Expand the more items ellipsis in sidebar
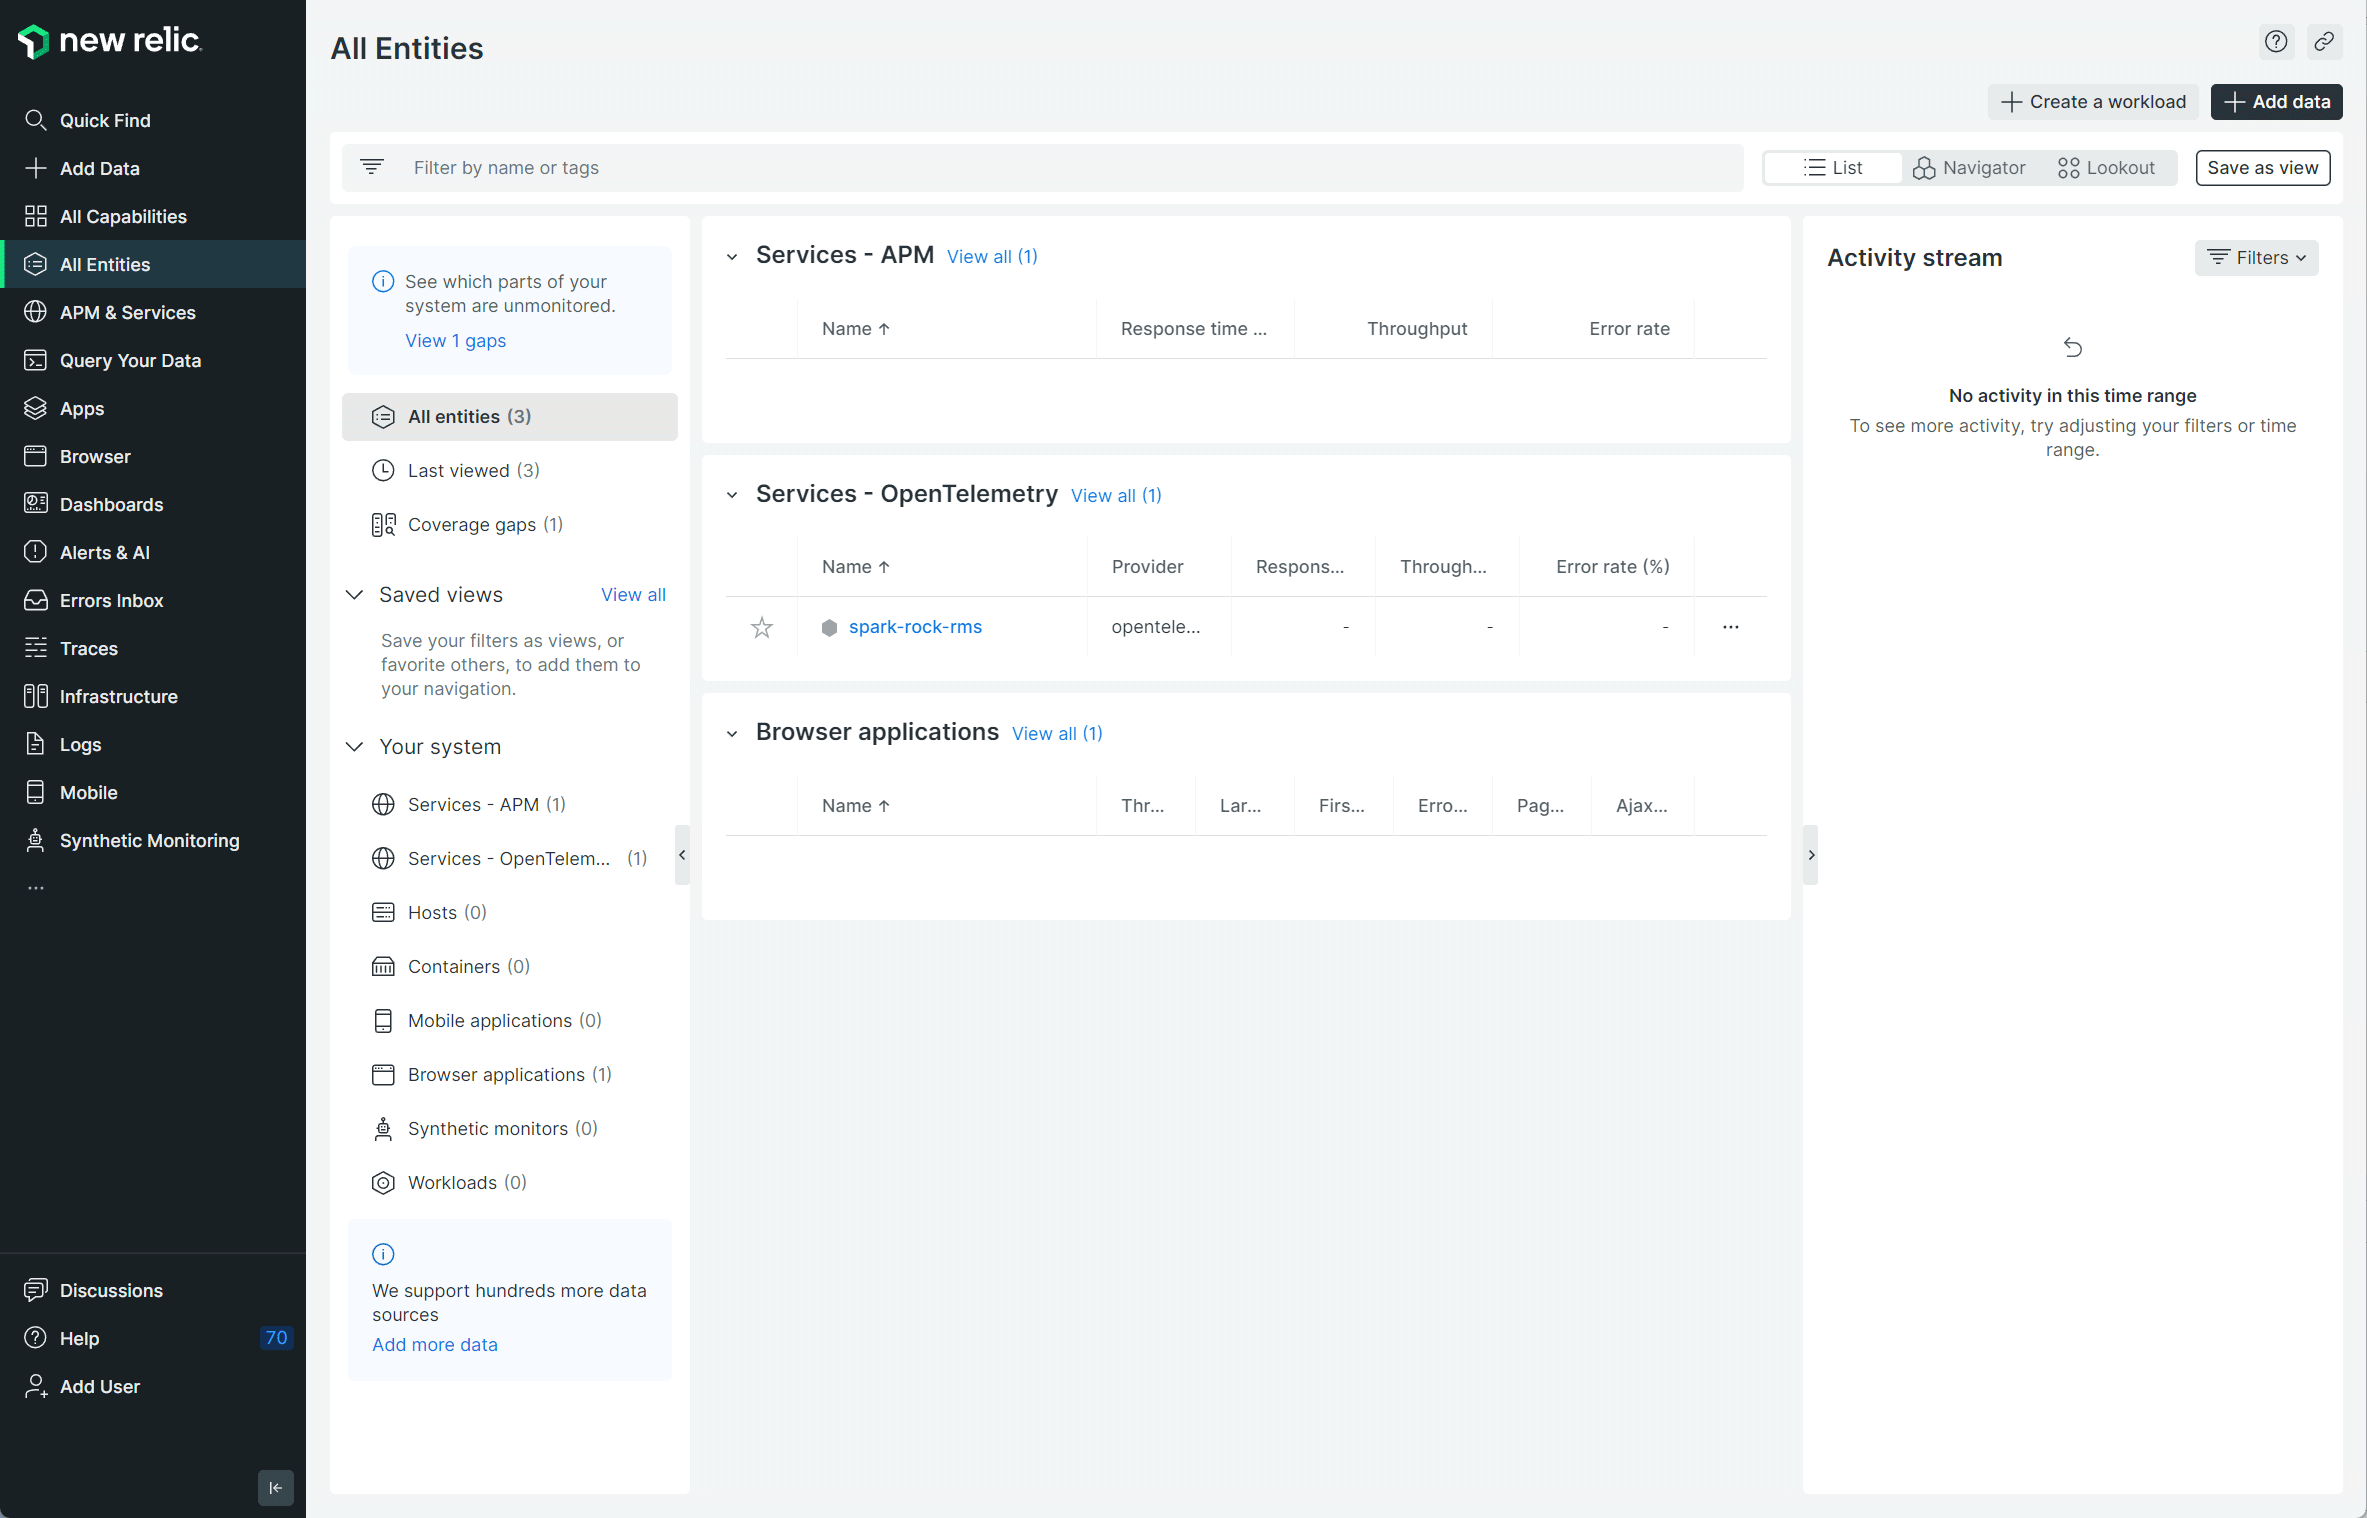This screenshot has width=2367, height=1518. (36, 887)
